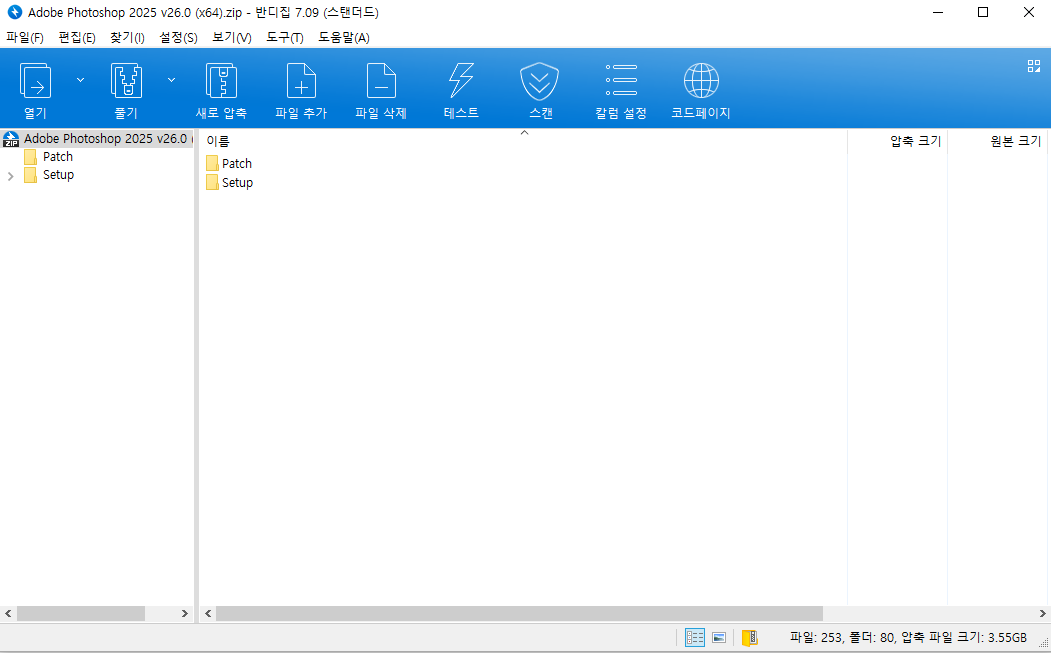
Task: Select the Setup folder in the tree pane
Action: pos(58,175)
